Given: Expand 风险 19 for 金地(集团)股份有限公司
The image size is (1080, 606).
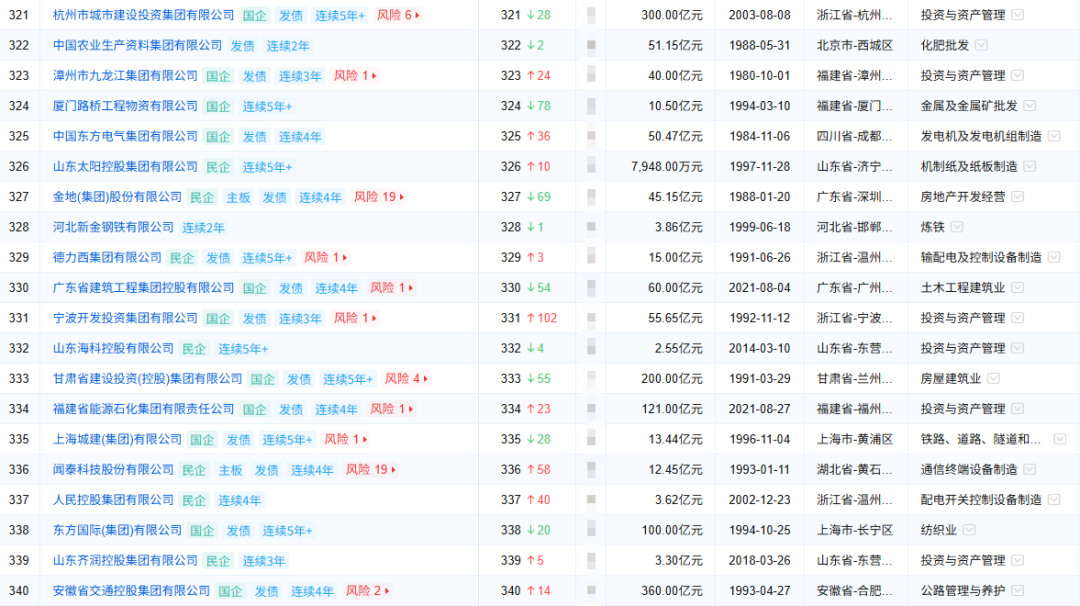Looking at the screenshot, I should coord(379,197).
